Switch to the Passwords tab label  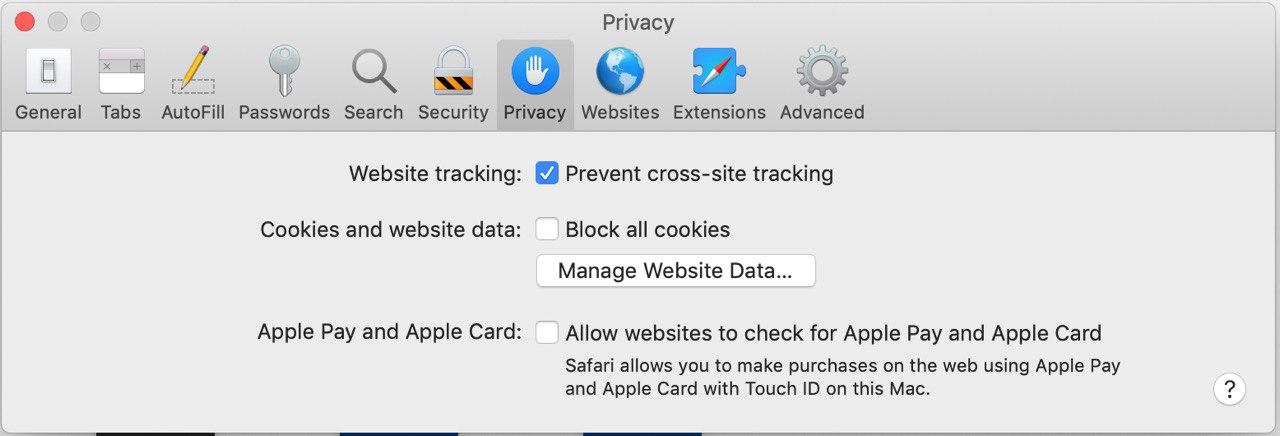click(x=284, y=112)
